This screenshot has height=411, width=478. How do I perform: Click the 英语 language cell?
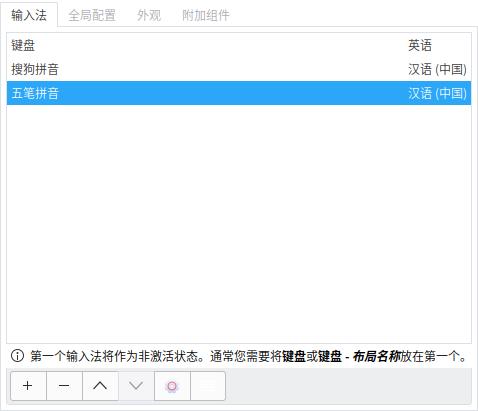coord(420,45)
